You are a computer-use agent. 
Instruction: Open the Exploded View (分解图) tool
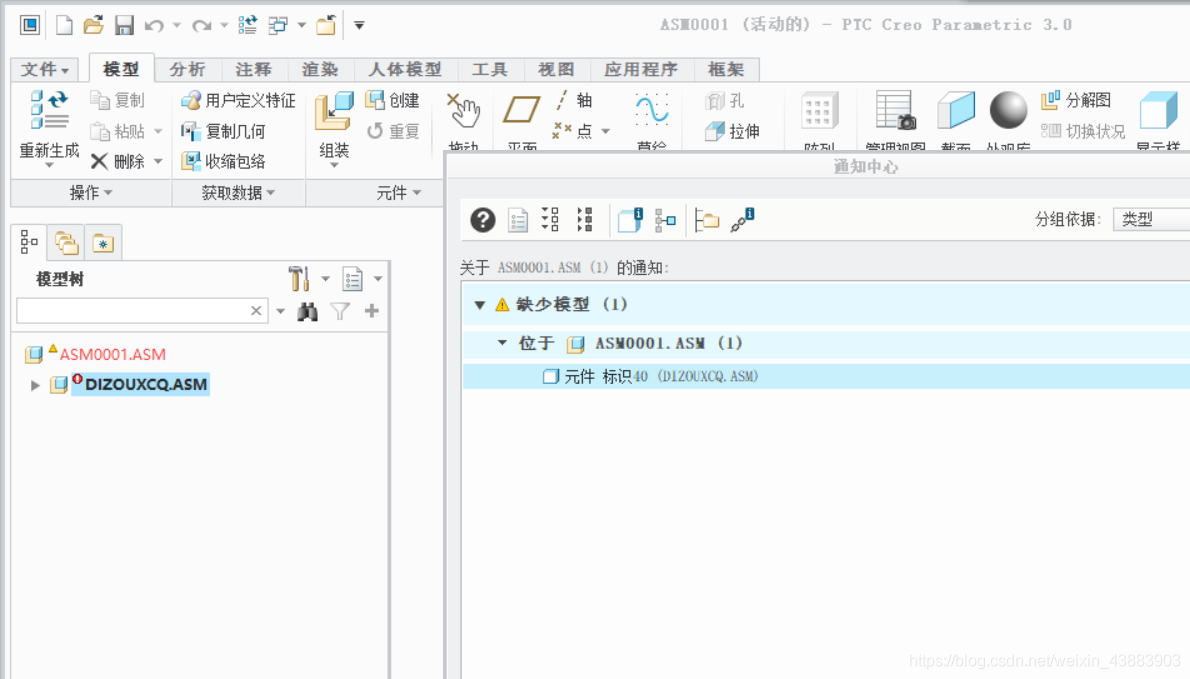tap(1076, 100)
